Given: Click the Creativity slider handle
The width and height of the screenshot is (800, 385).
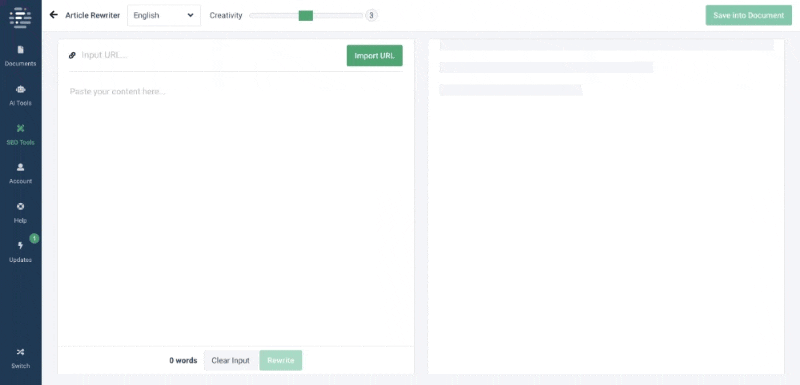Looking at the screenshot, I should click(306, 15).
